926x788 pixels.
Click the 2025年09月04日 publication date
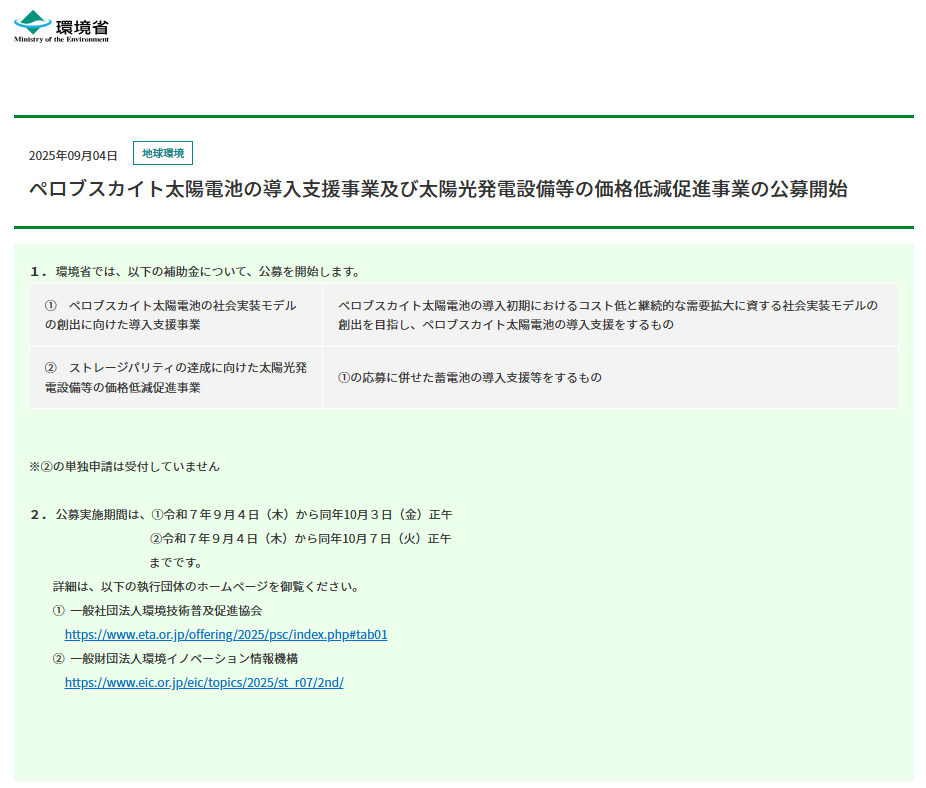pyautogui.click(x=73, y=155)
